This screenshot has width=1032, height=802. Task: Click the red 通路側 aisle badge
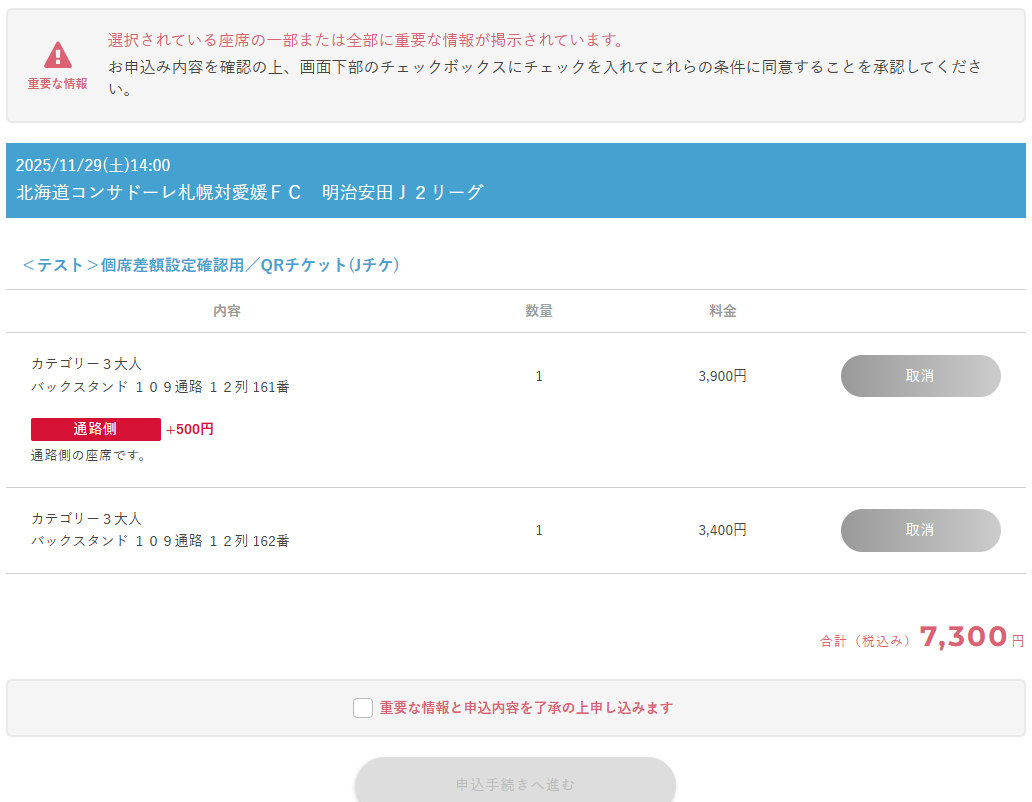tap(96, 429)
